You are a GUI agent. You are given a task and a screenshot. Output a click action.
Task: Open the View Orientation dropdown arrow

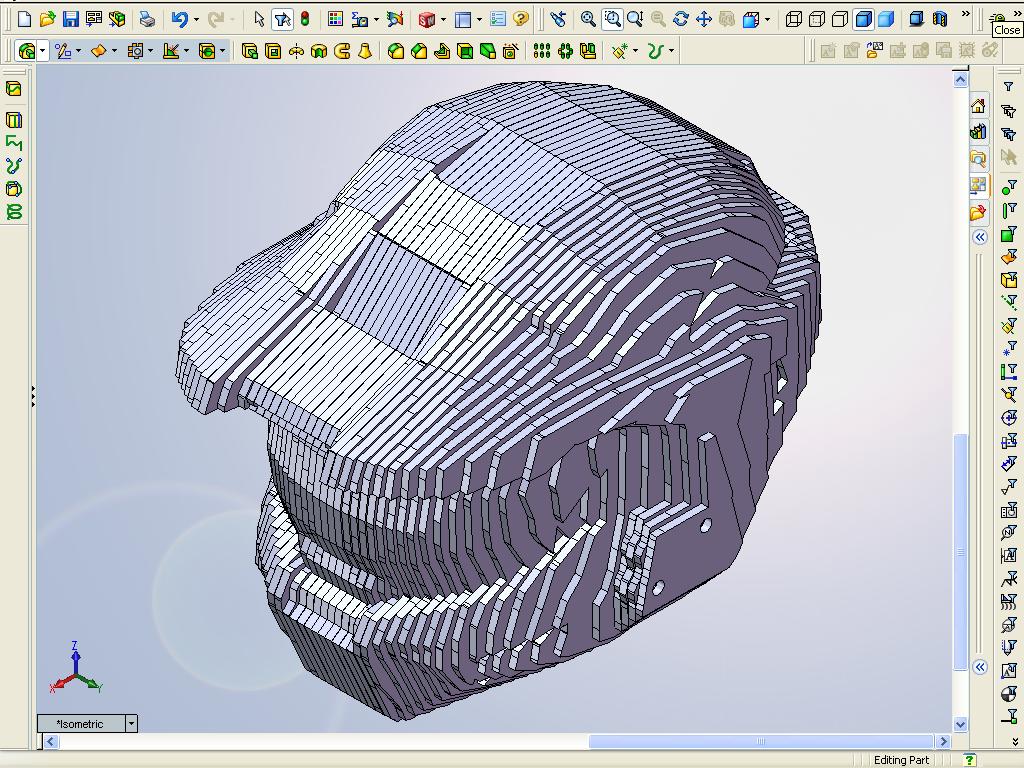tap(767, 20)
